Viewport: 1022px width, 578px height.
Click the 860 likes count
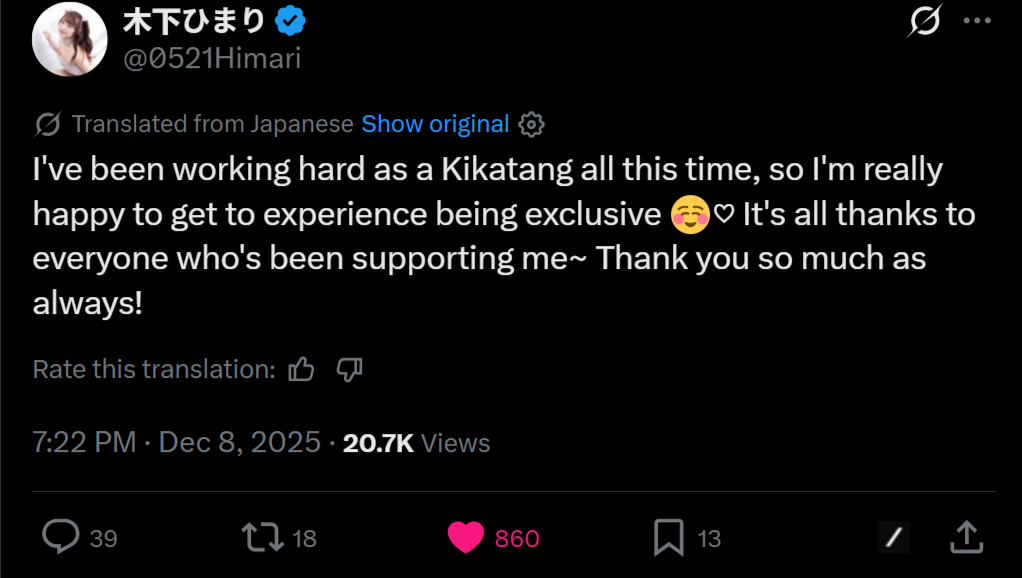click(x=517, y=539)
